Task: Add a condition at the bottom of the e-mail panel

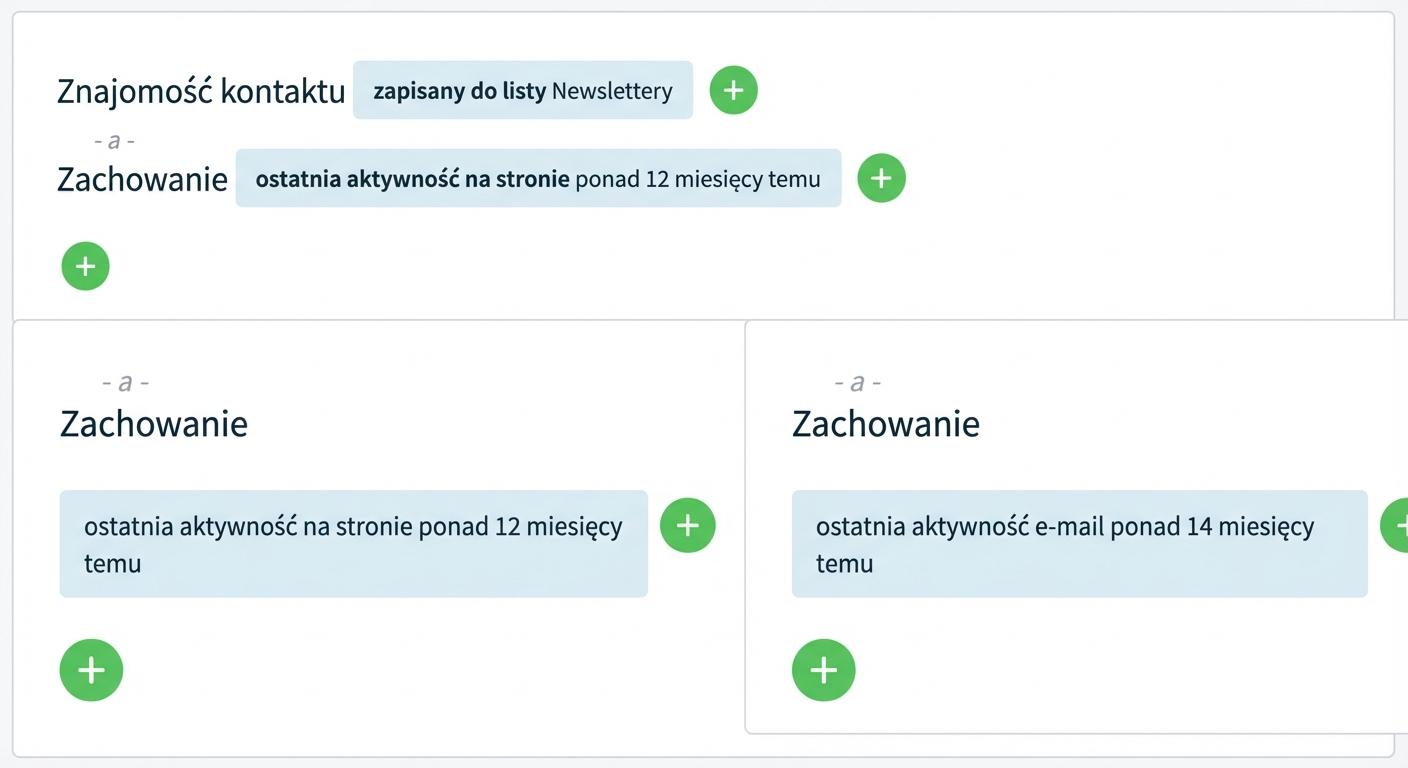Action: point(824,670)
